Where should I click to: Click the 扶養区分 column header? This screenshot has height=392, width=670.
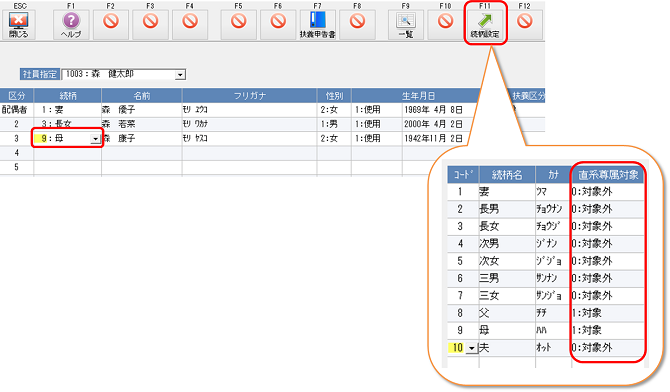tap(528, 96)
